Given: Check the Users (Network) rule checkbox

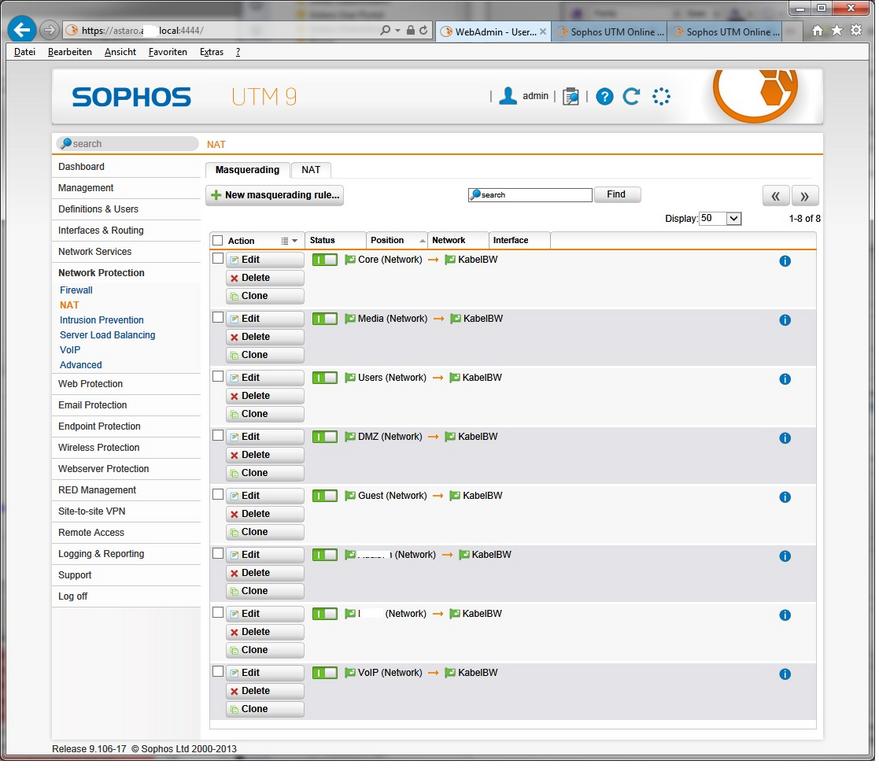Looking at the screenshot, I should click(218, 377).
